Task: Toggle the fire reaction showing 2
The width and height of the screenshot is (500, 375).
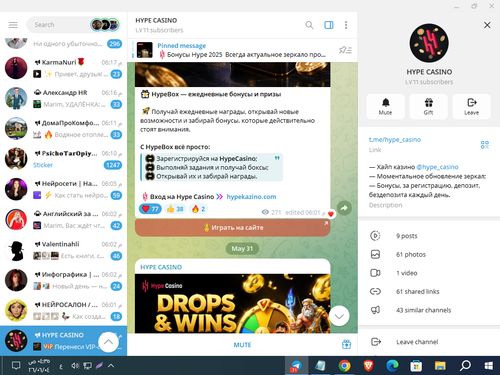Action: 198,209
